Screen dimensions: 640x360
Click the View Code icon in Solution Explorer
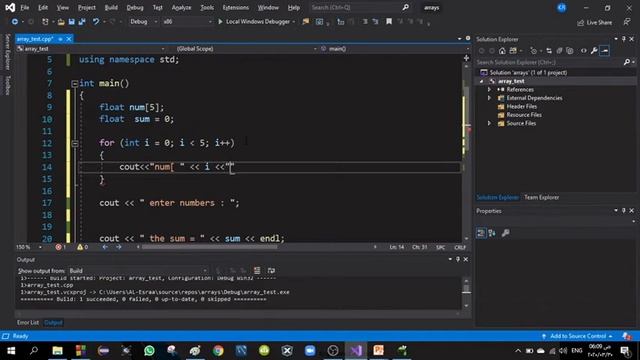pos(584,51)
